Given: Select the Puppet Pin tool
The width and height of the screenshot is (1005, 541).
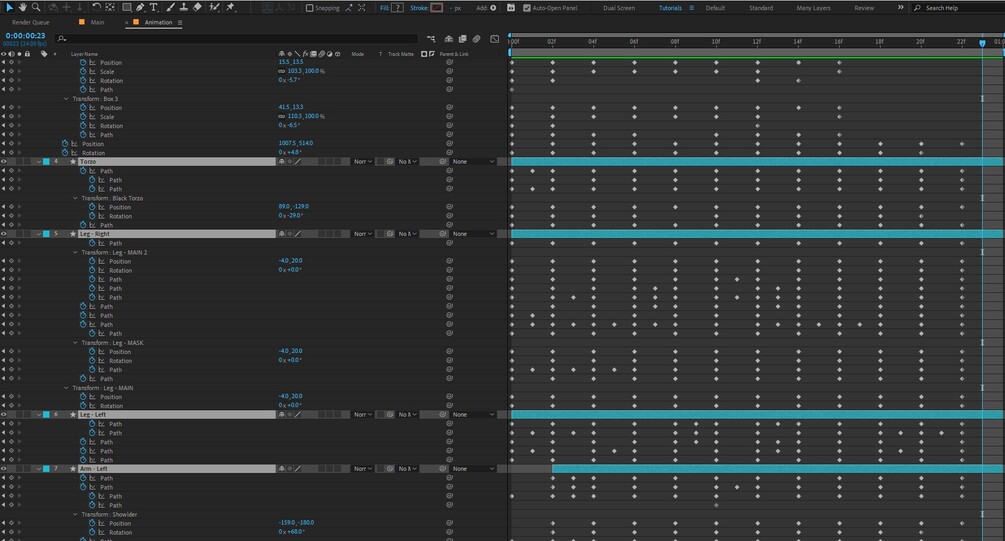Looking at the screenshot, I should tap(230, 7).
